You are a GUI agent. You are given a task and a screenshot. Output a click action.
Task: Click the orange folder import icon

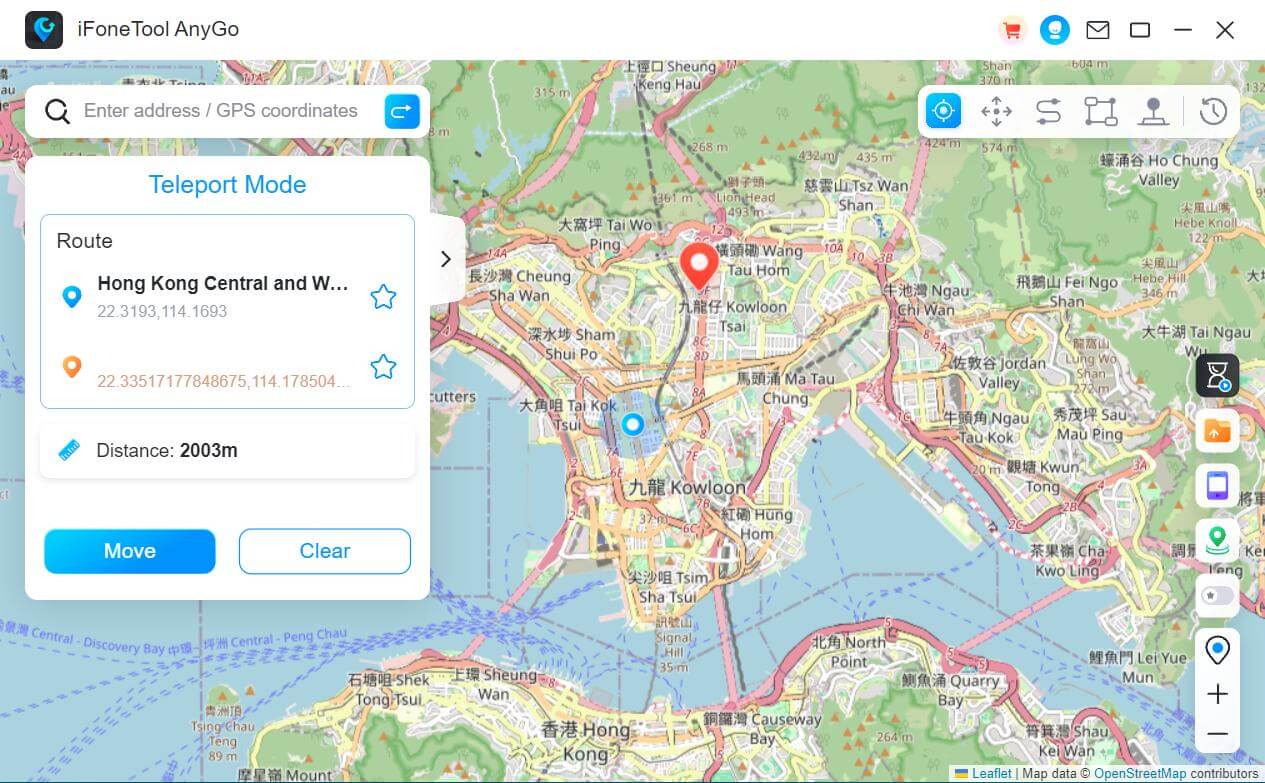point(1217,430)
